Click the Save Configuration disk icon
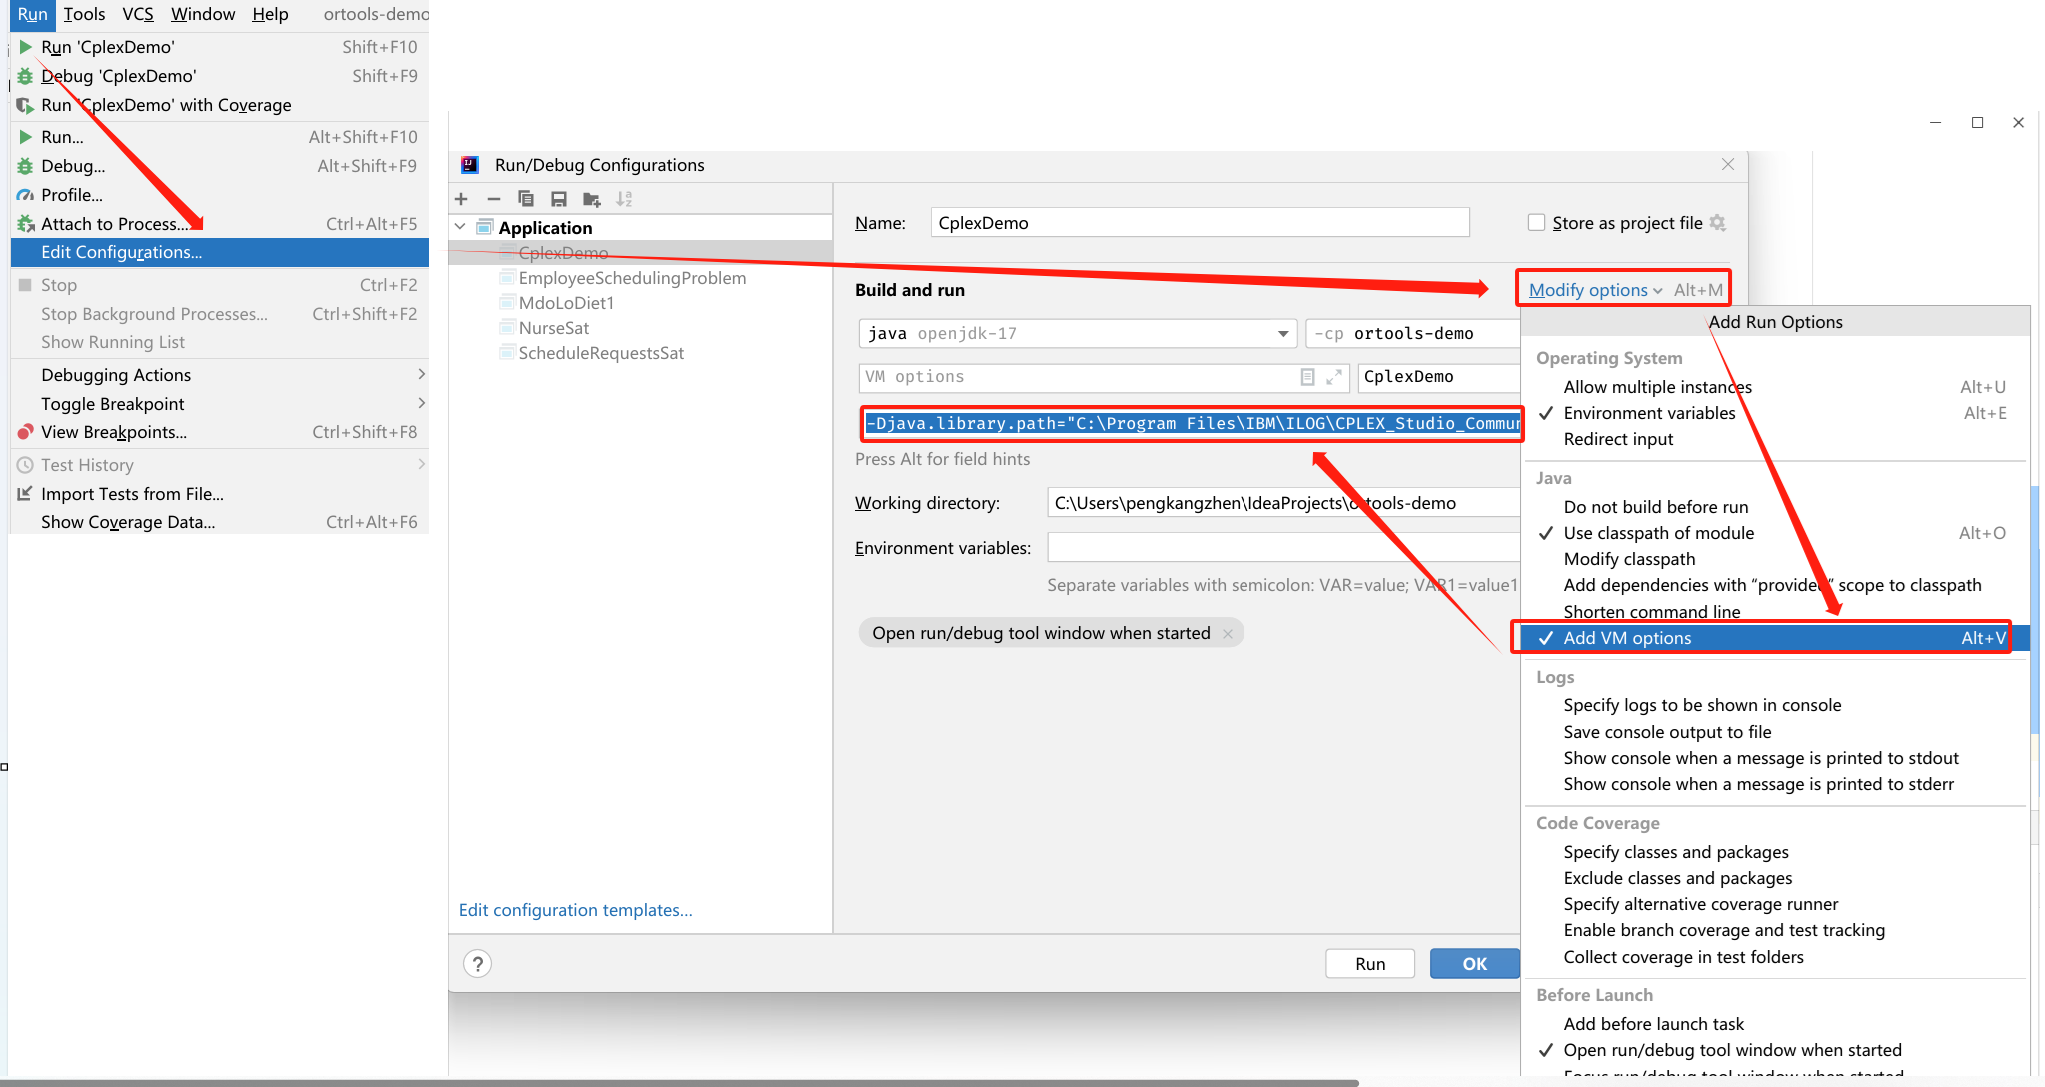The width and height of the screenshot is (2045, 1087). coord(559,199)
